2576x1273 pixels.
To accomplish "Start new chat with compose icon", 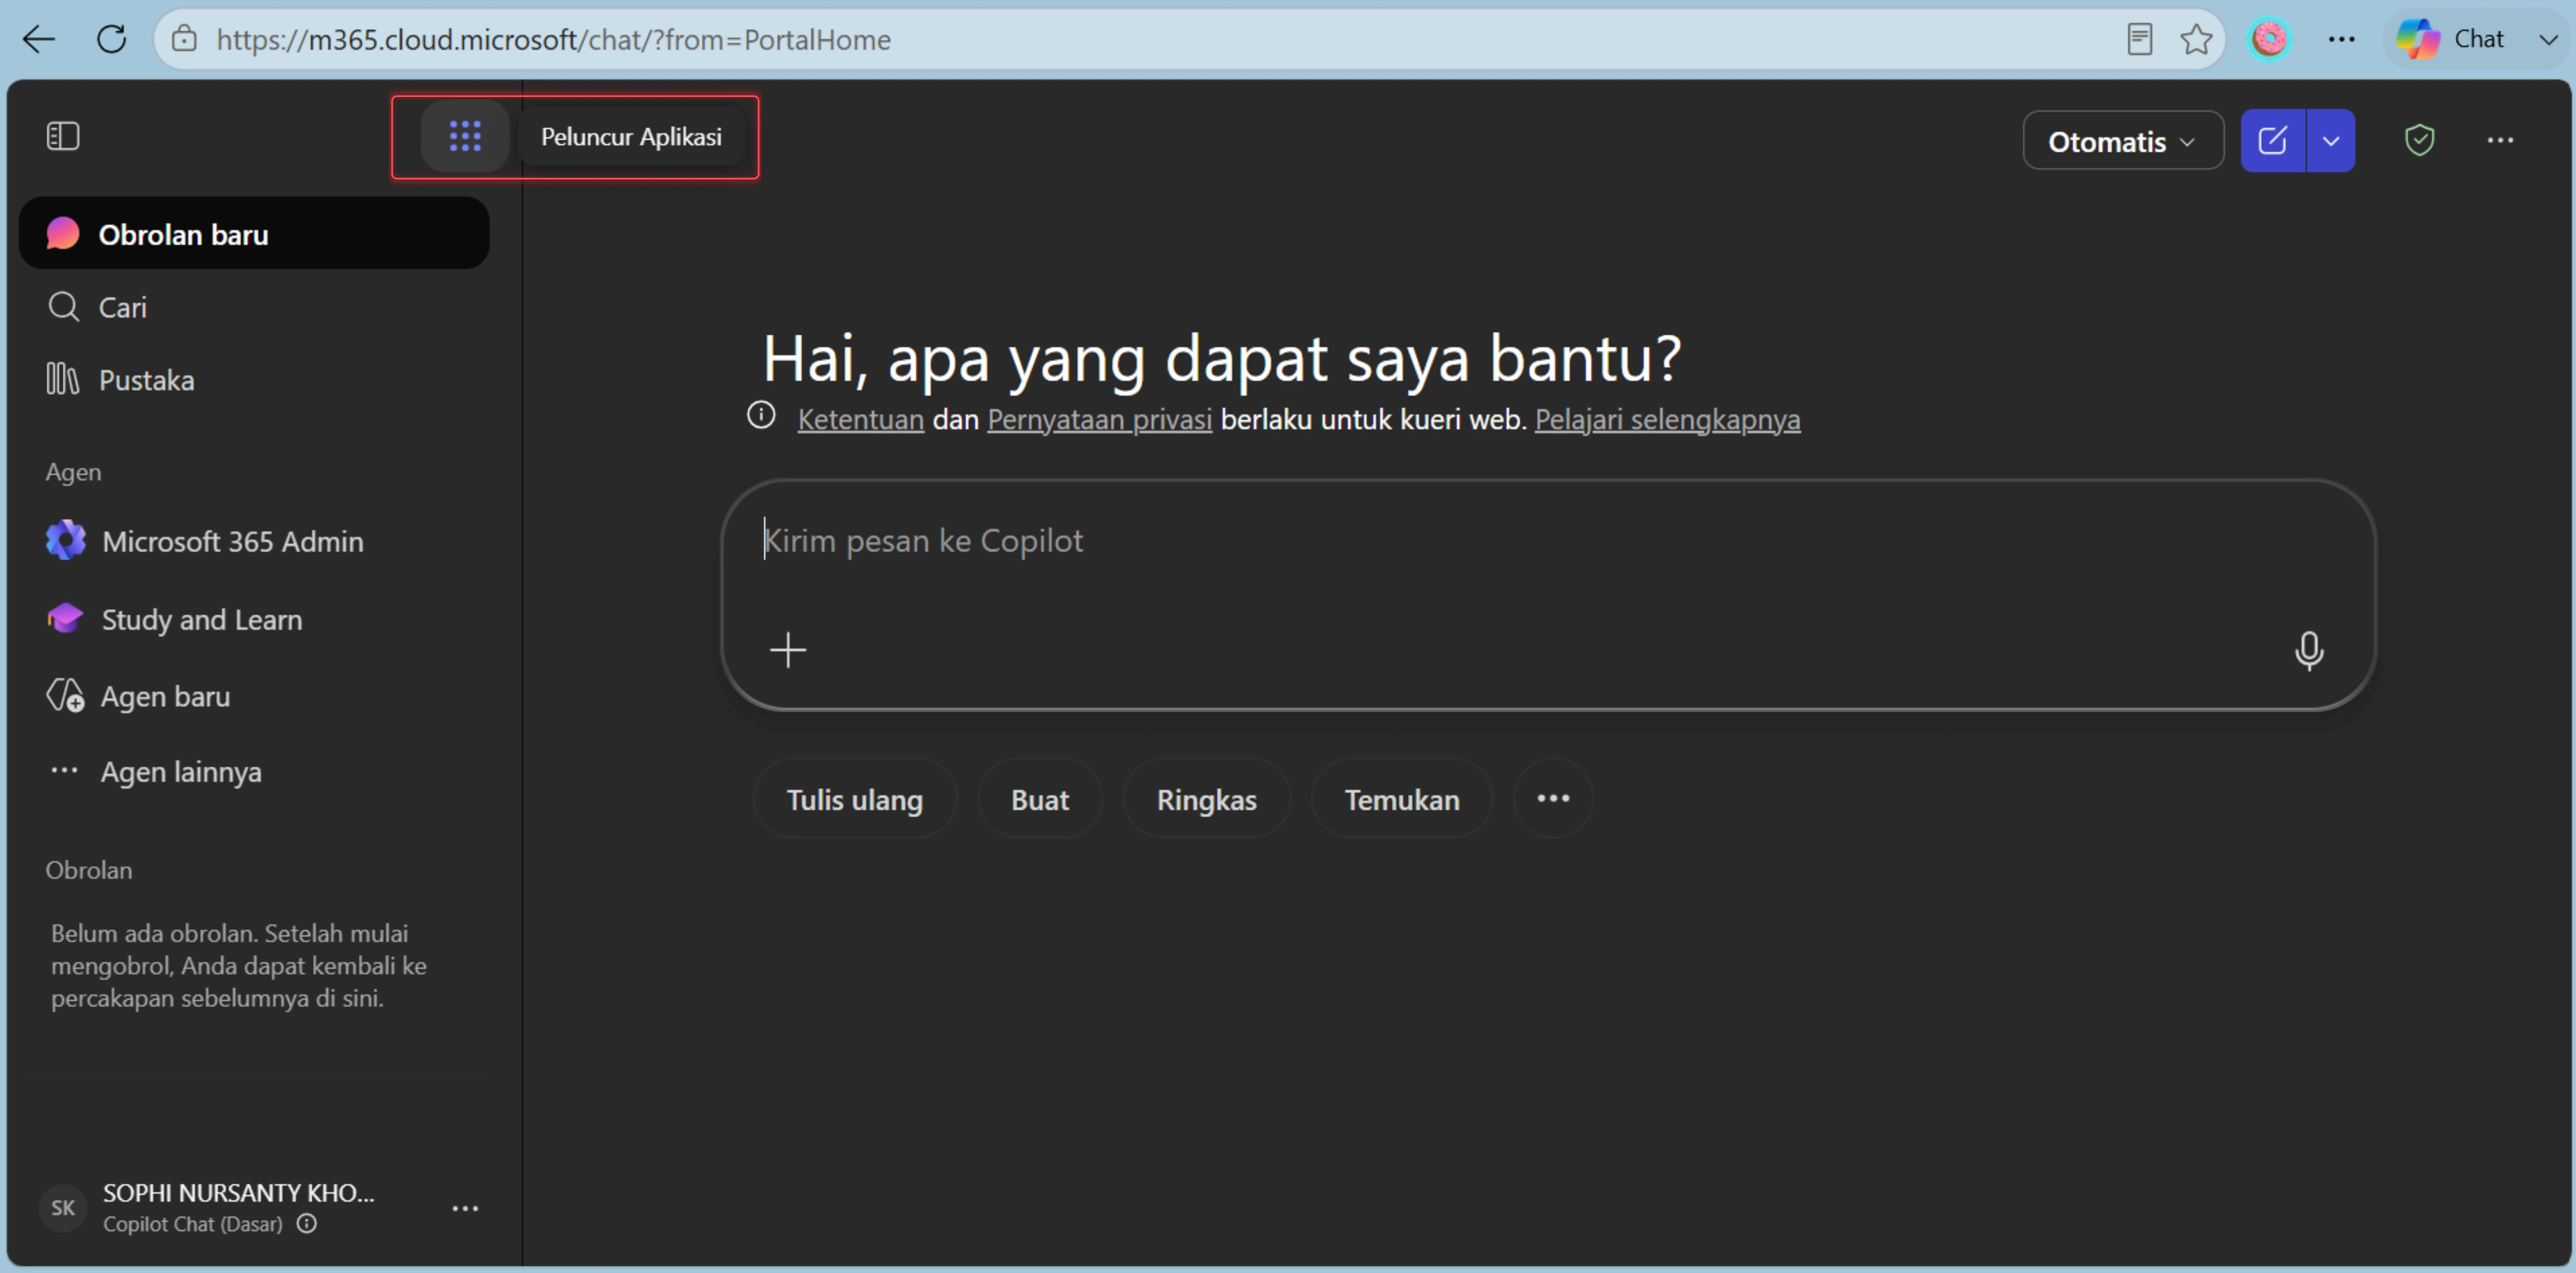I will tap(2273, 141).
